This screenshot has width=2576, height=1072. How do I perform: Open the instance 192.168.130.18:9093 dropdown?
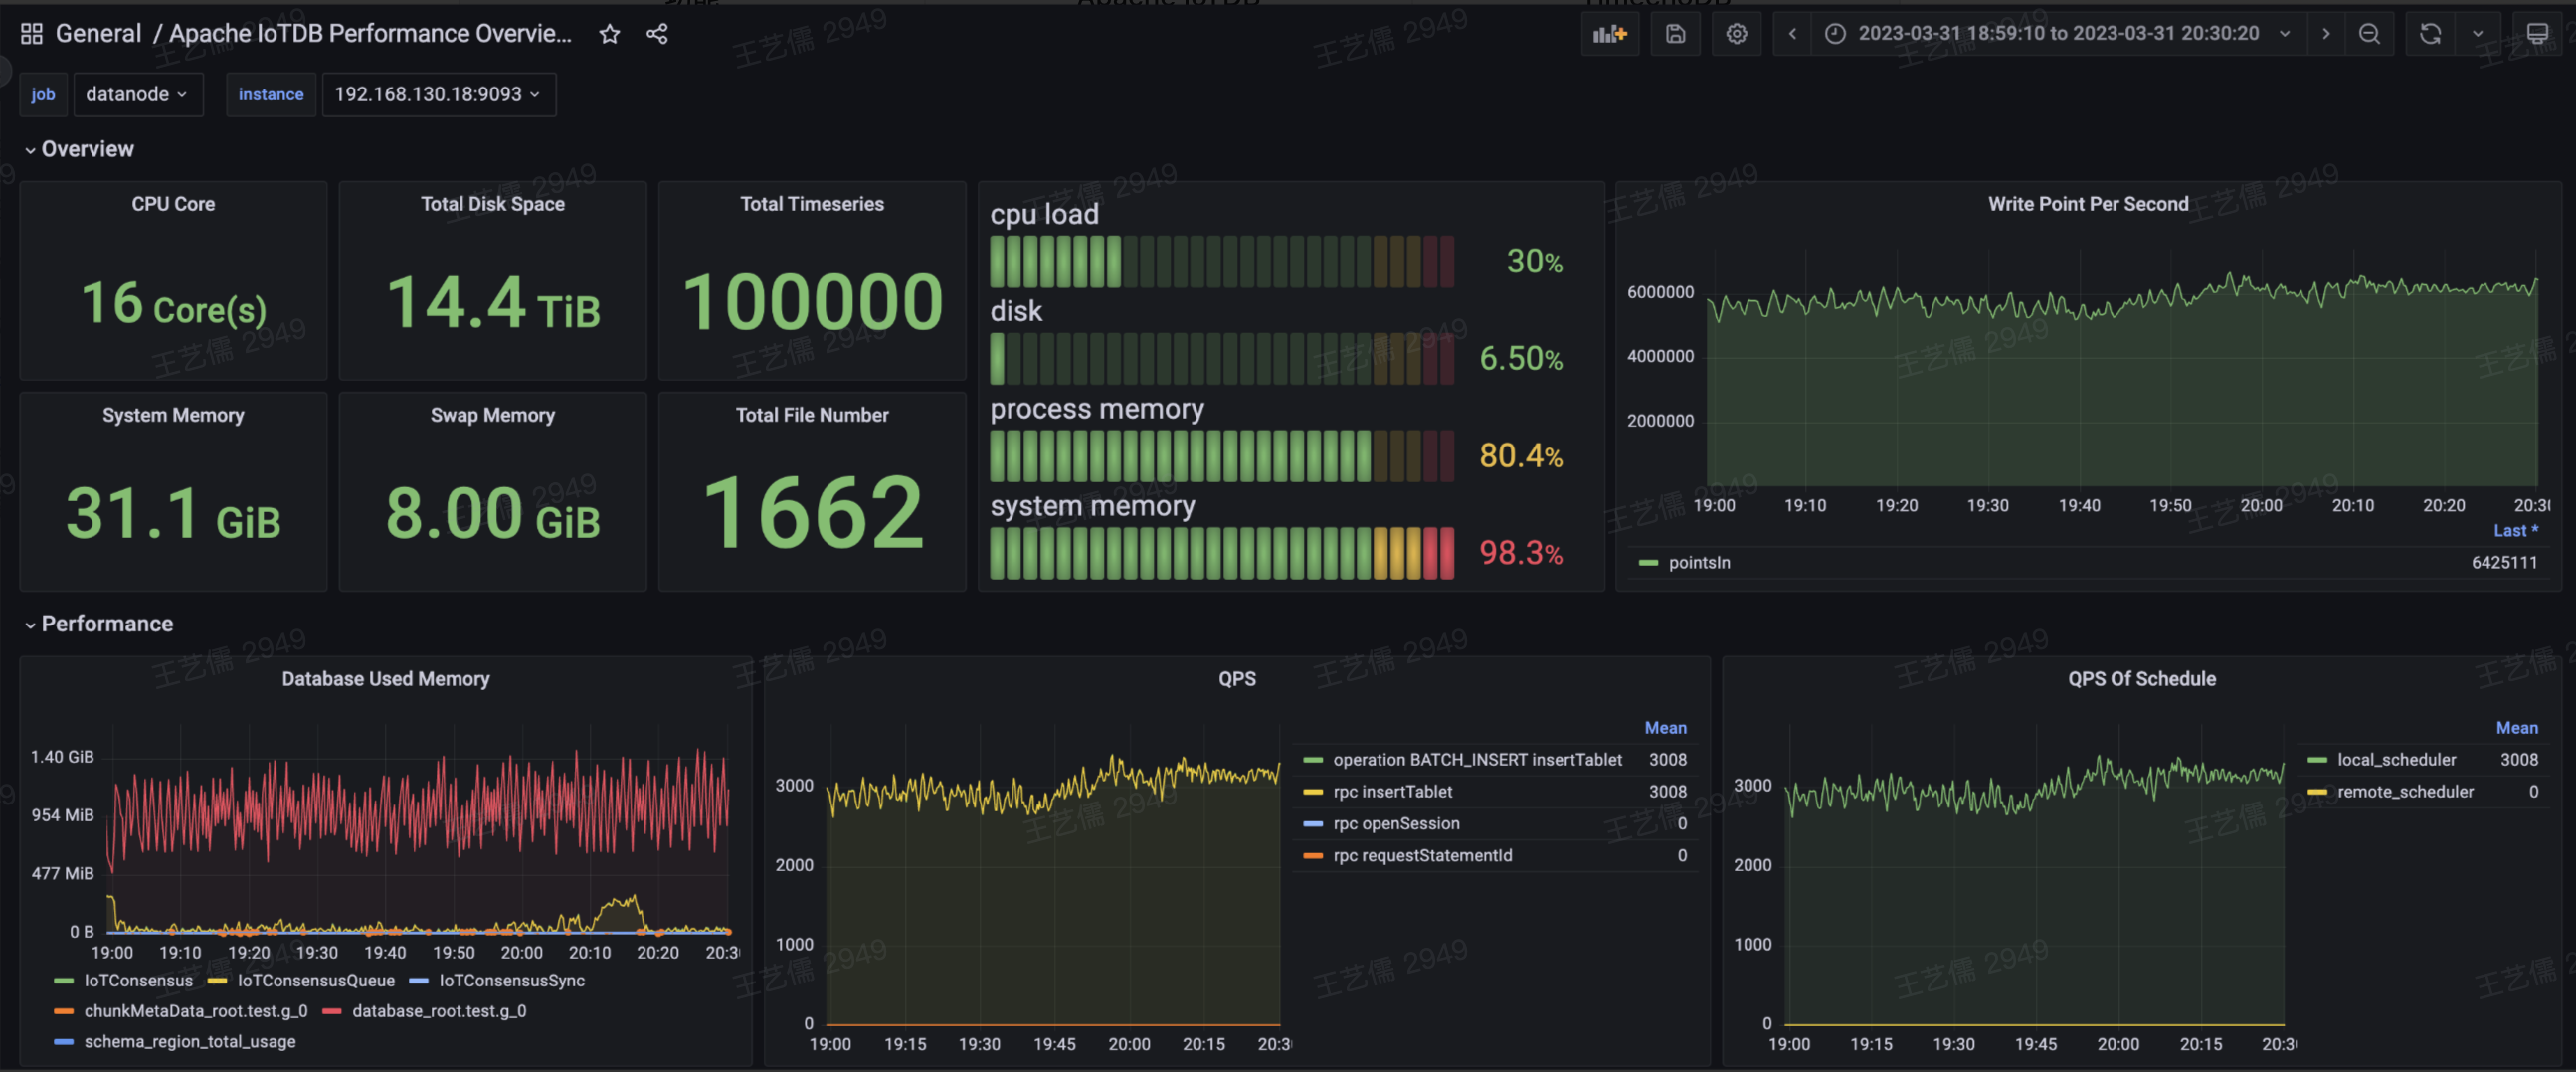(x=437, y=95)
